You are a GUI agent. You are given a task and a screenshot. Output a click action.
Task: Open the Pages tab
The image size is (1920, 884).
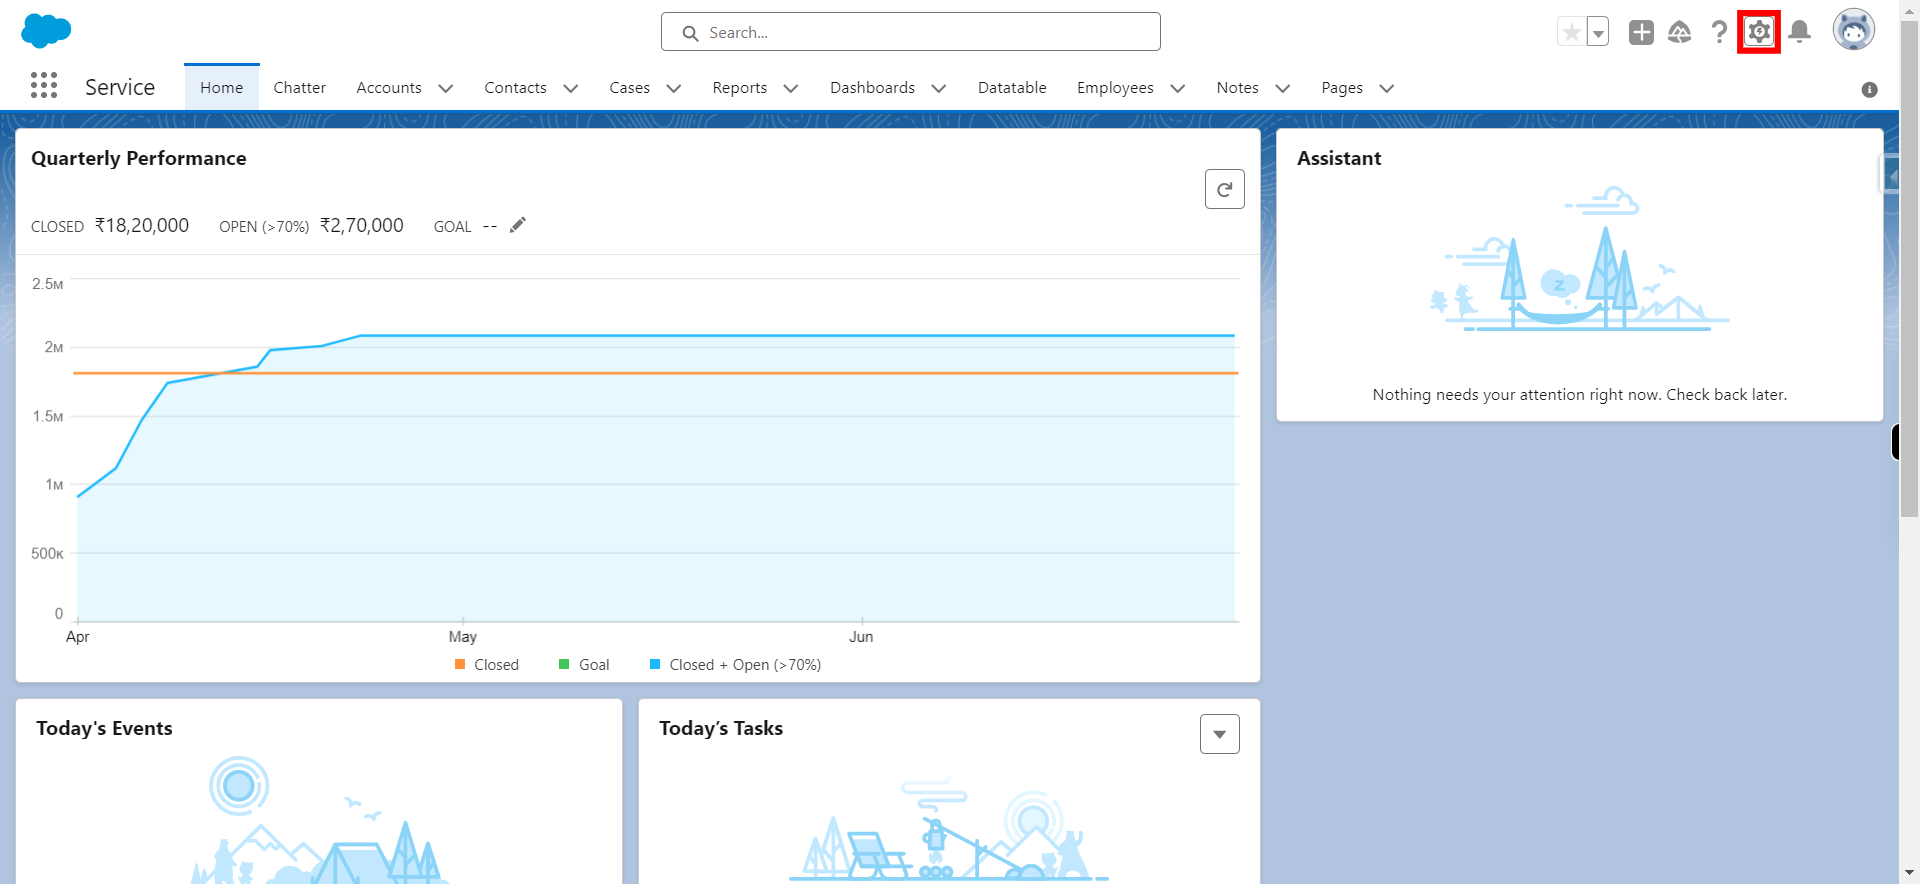click(1341, 88)
